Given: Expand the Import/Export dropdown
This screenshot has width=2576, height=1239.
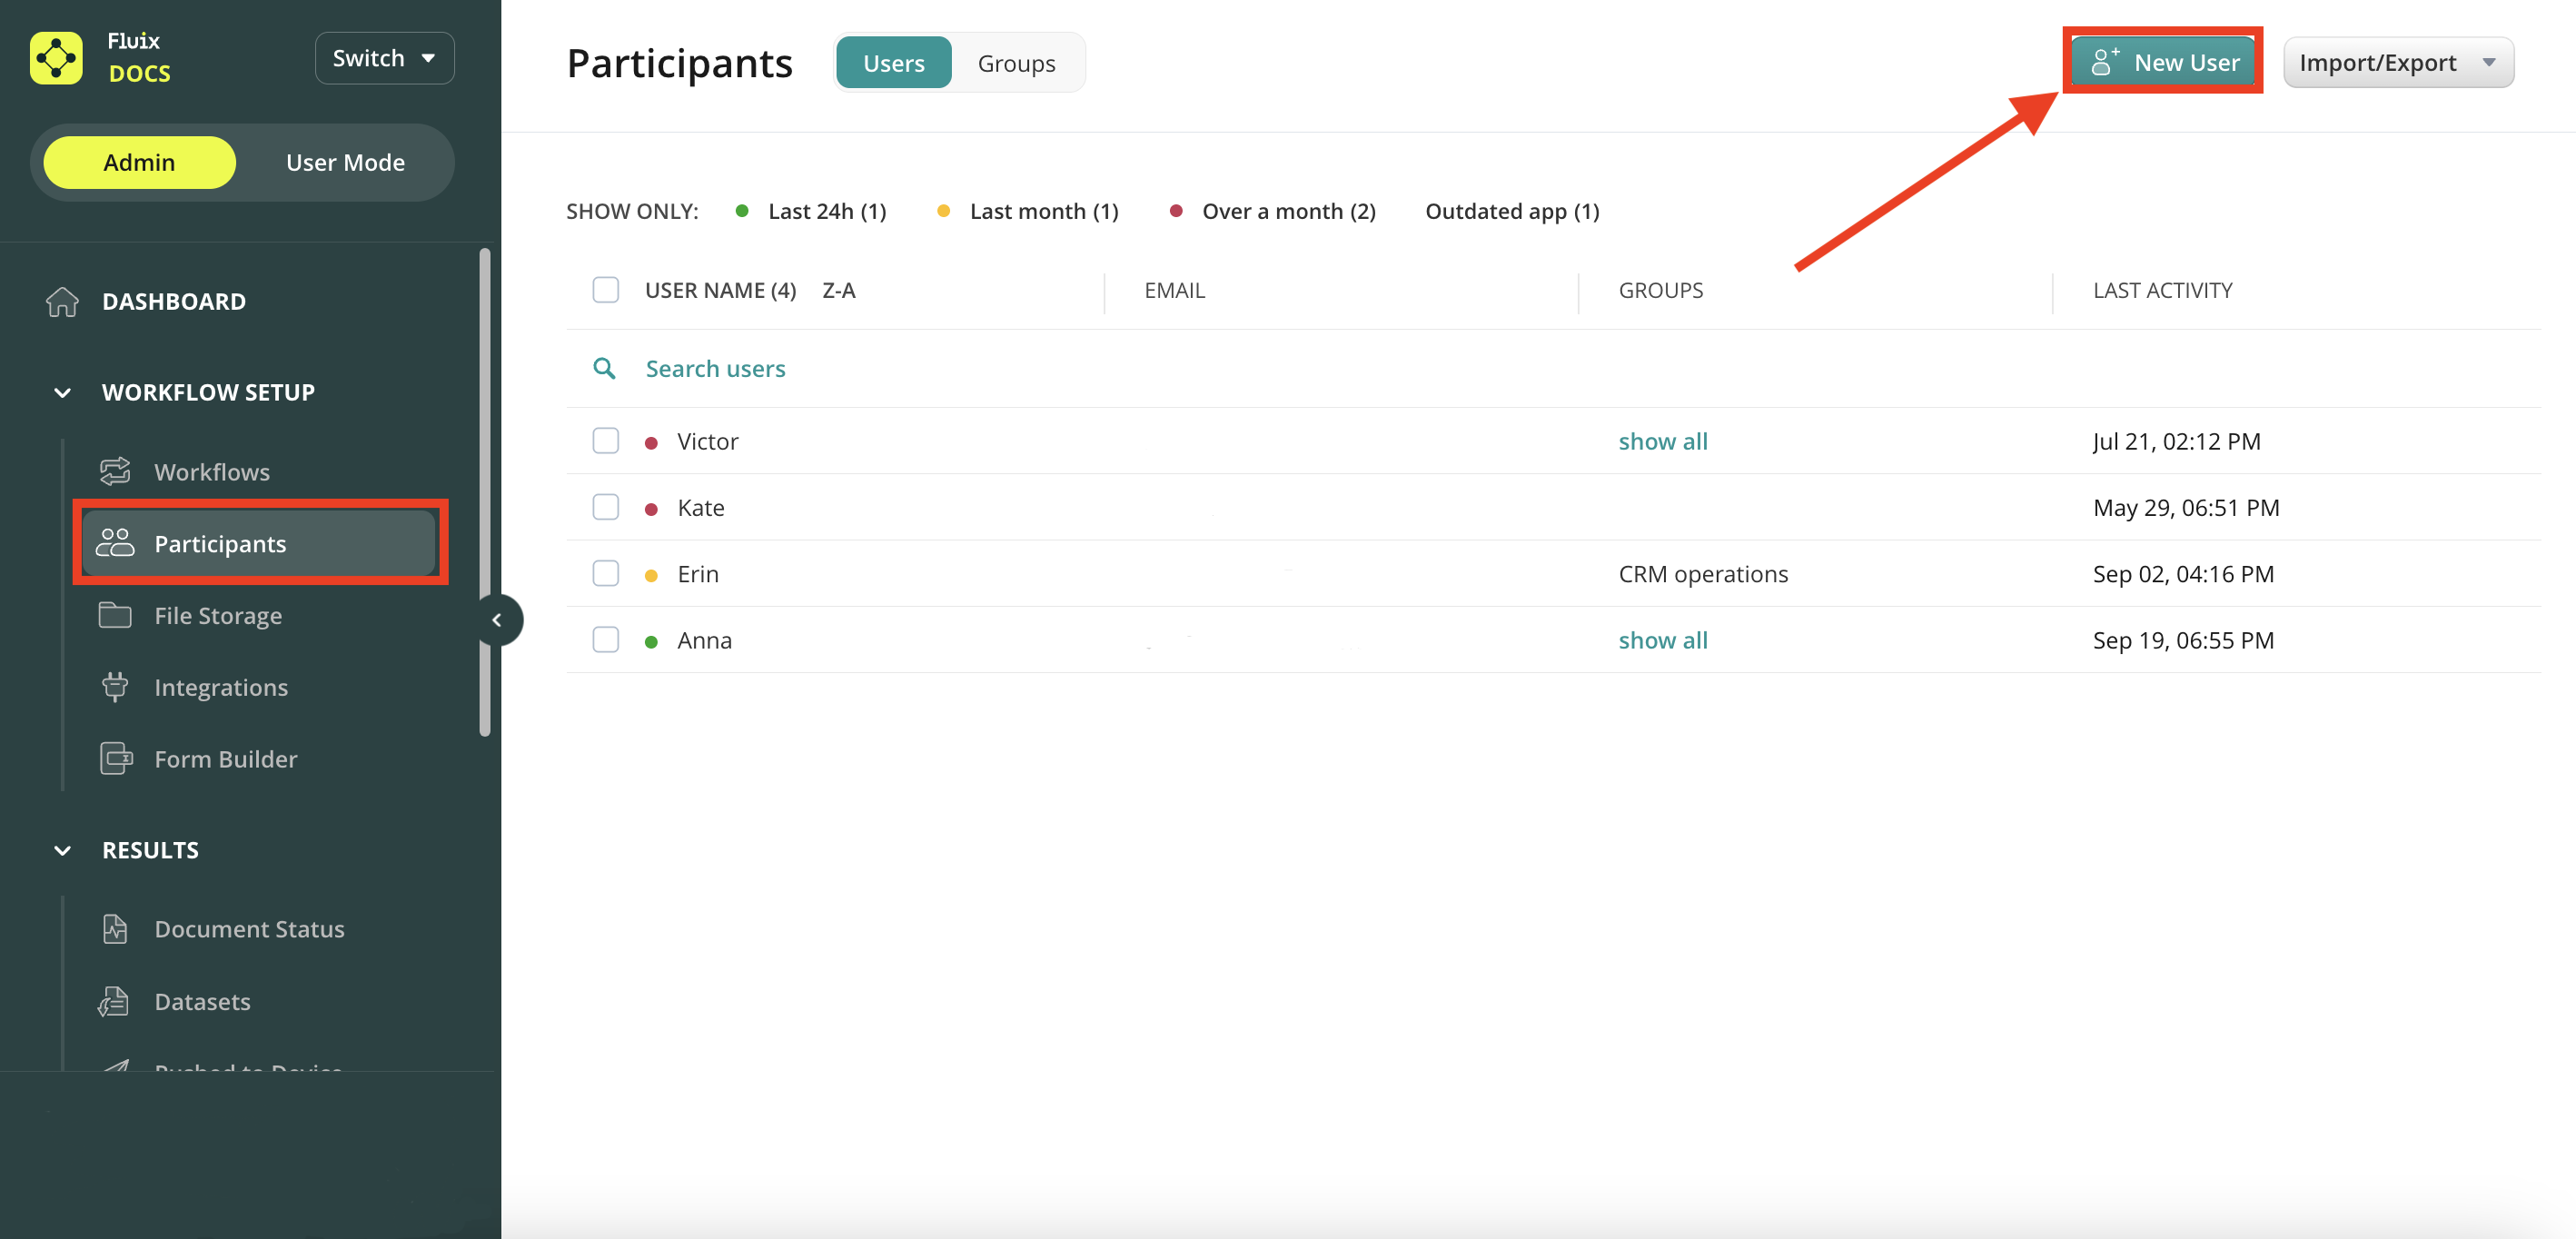Looking at the screenshot, I should point(2398,63).
